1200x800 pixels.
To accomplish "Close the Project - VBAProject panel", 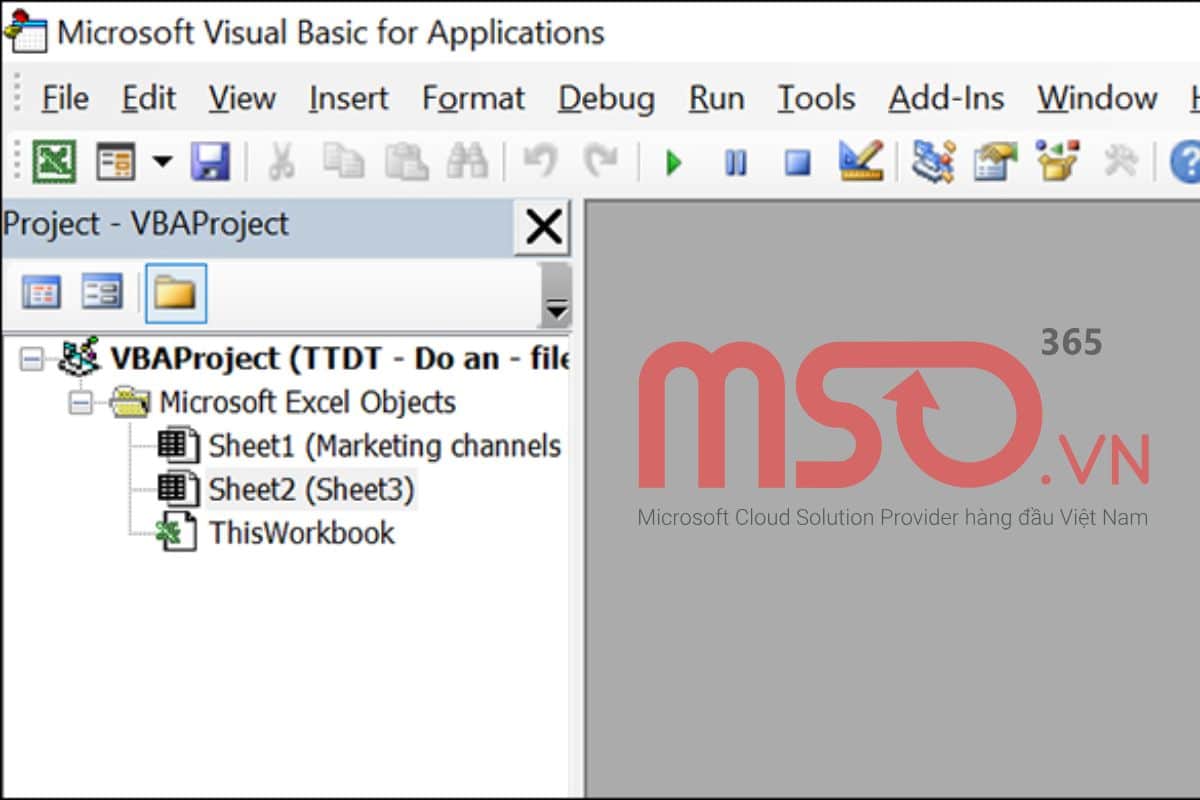I will coord(543,228).
